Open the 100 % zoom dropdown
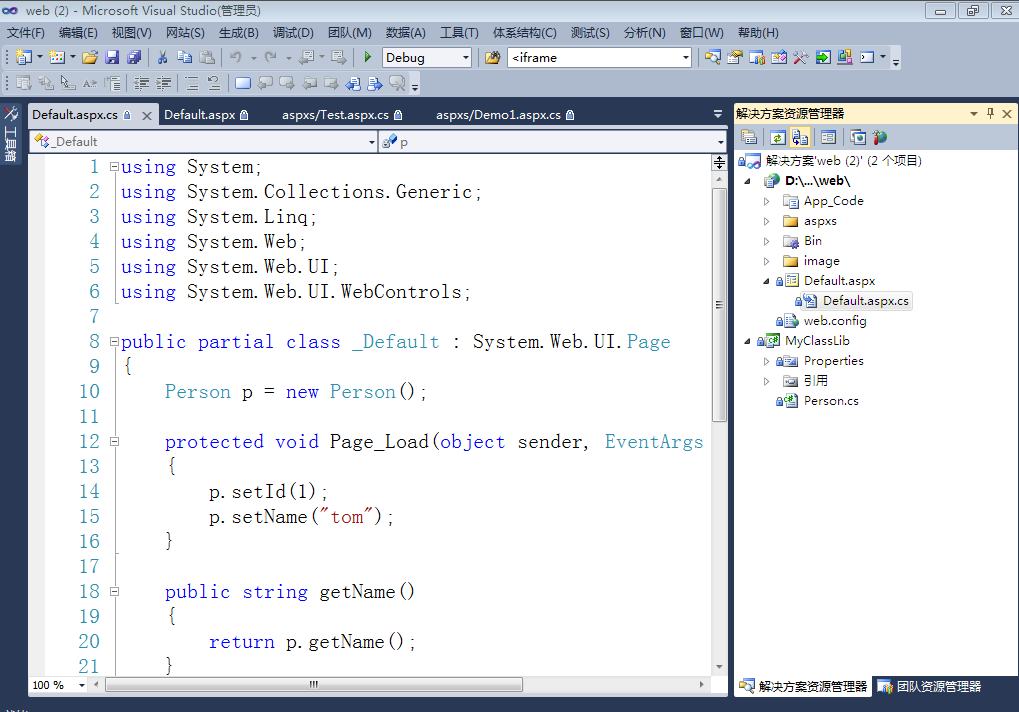 82,685
